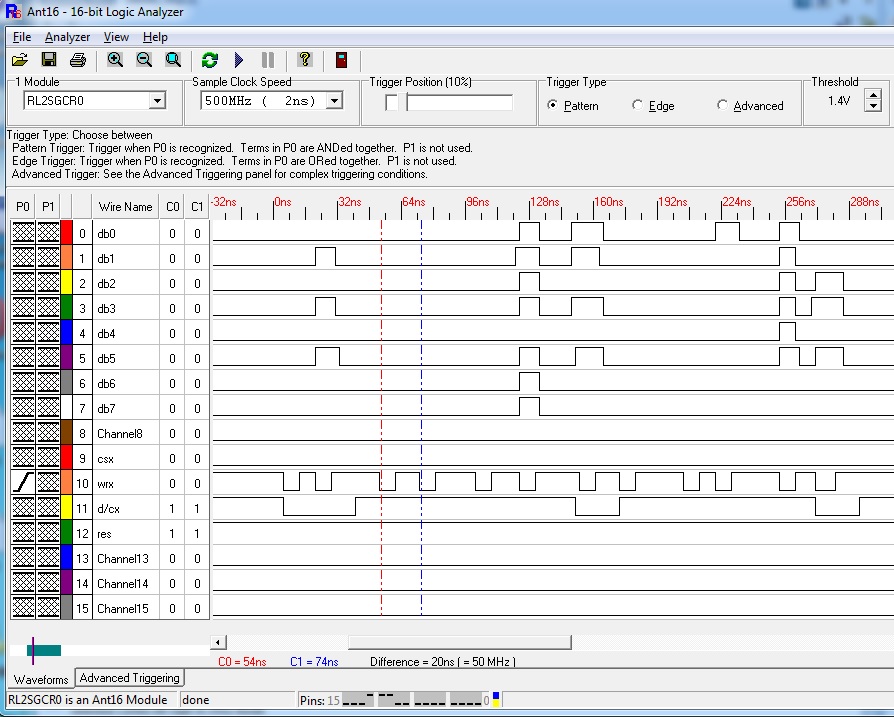This screenshot has height=717, width=894.
Task: Click the Trigger Position slider track
Action: pos(460,102)
